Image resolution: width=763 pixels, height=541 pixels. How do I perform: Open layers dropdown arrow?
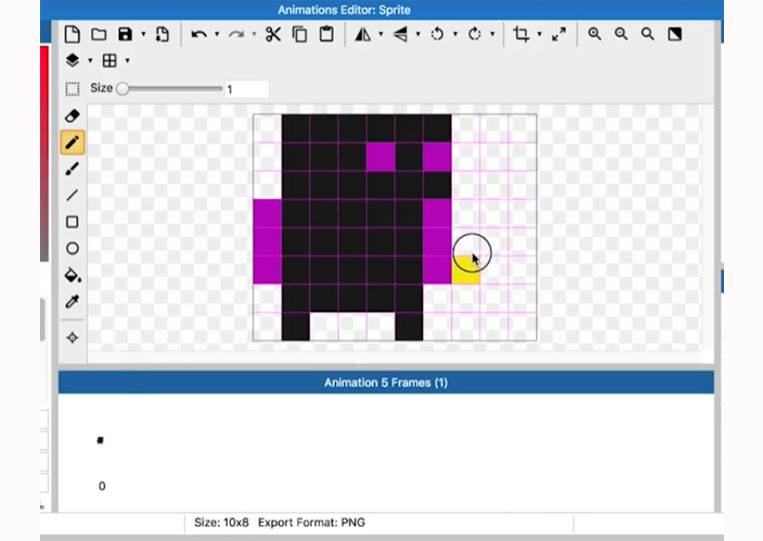tap(90, 60)
